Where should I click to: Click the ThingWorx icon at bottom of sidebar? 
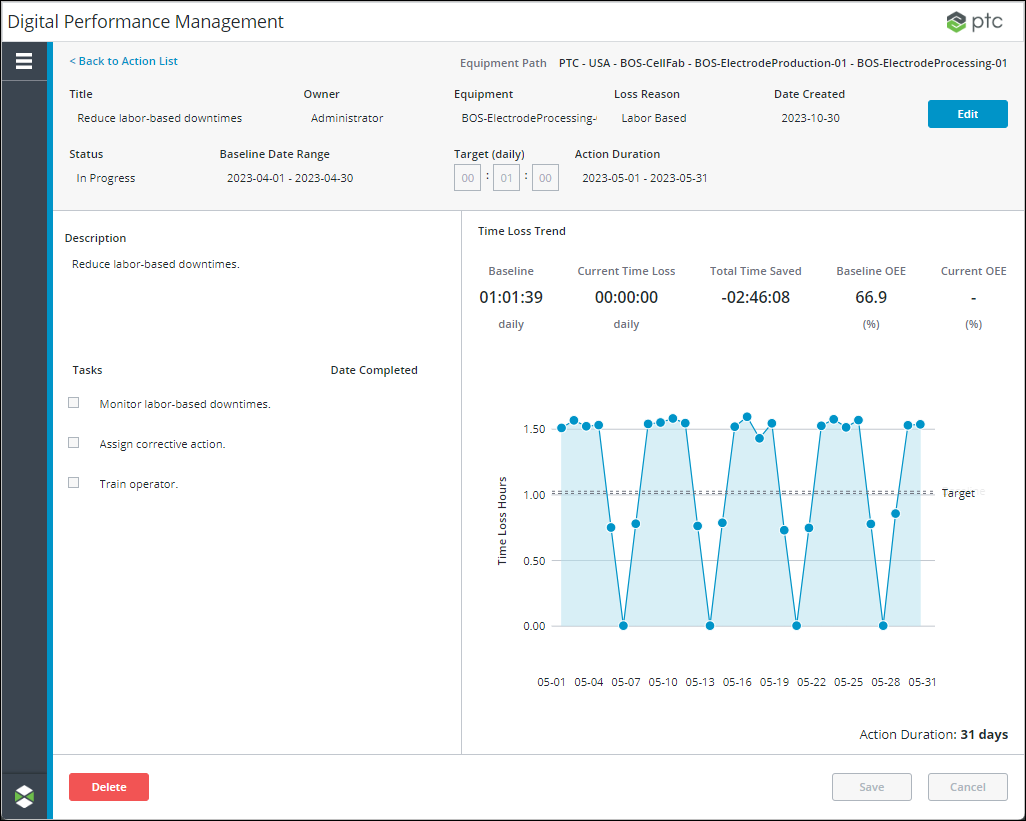pyautogui.click(x=24, y=795)
